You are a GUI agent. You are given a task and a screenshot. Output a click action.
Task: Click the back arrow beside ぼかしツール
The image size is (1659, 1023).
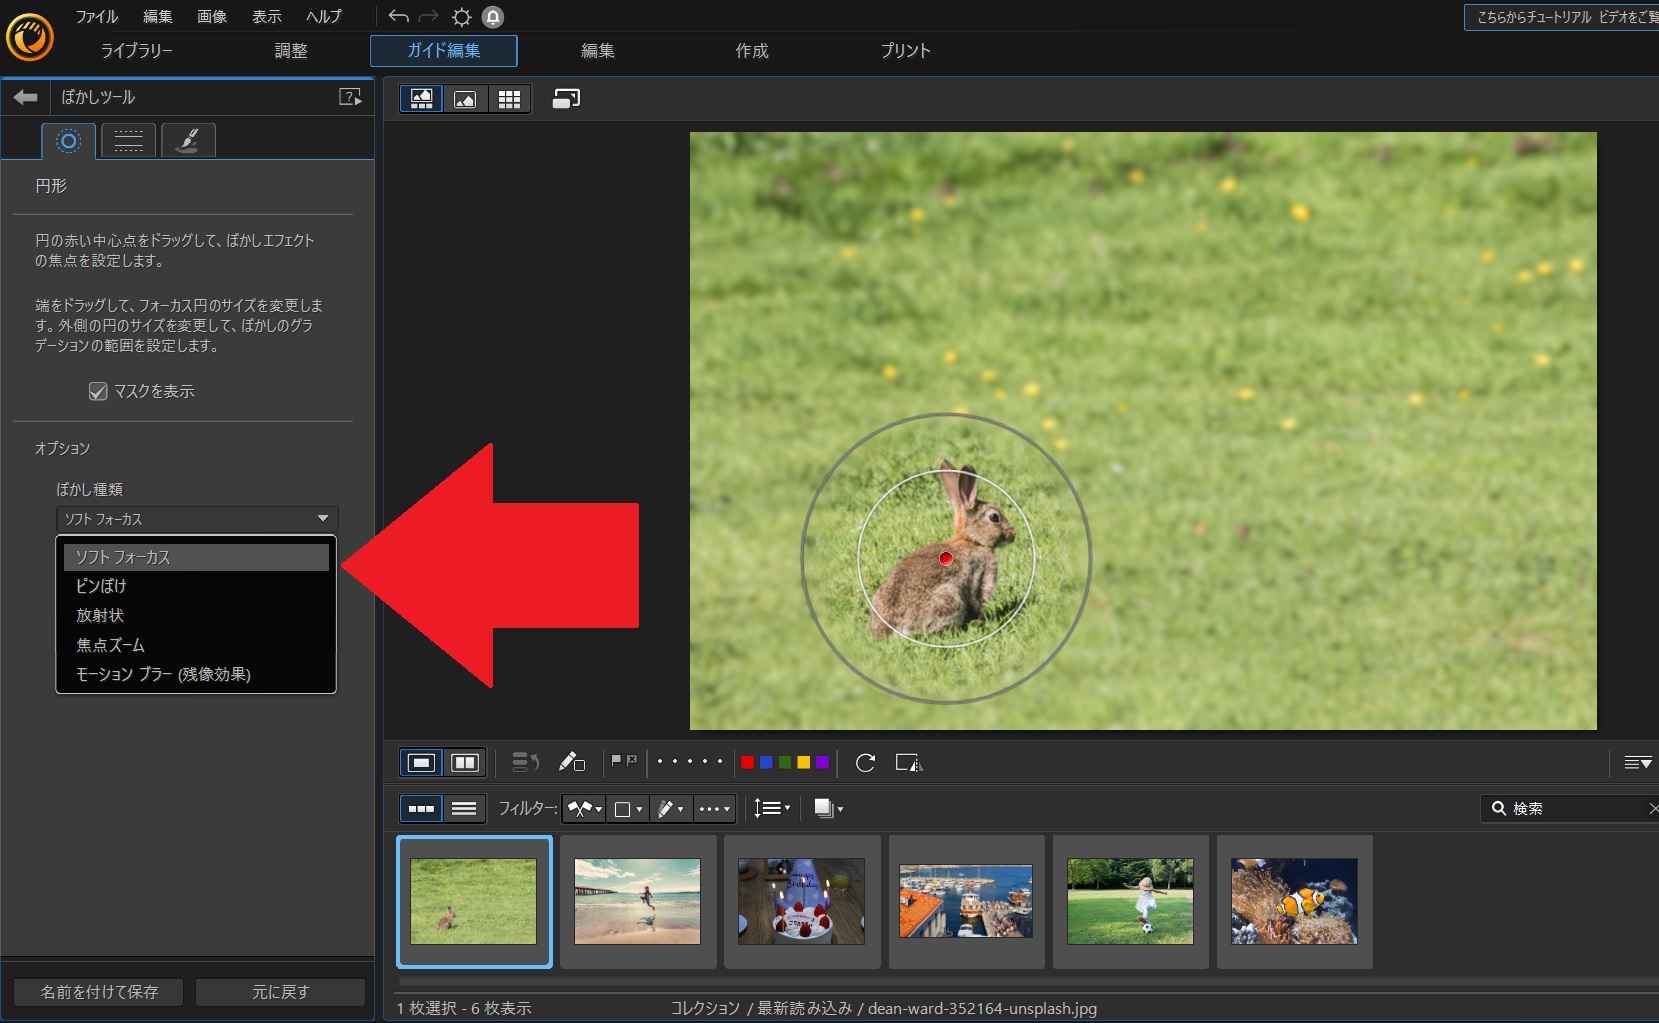tap(26, 97)
